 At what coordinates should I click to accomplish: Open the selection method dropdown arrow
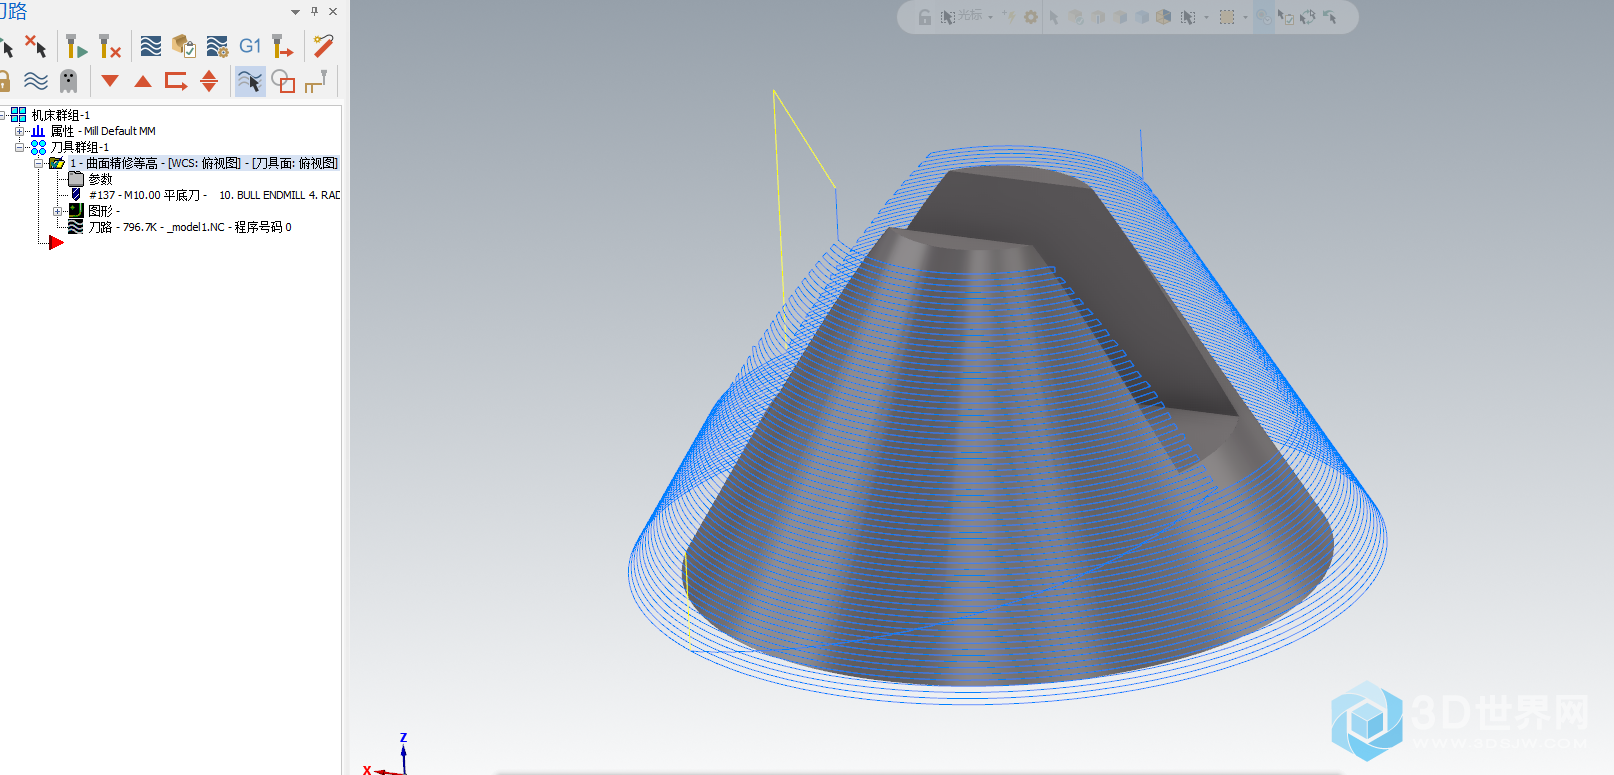pyautogui.click(x=1206, y=17)
